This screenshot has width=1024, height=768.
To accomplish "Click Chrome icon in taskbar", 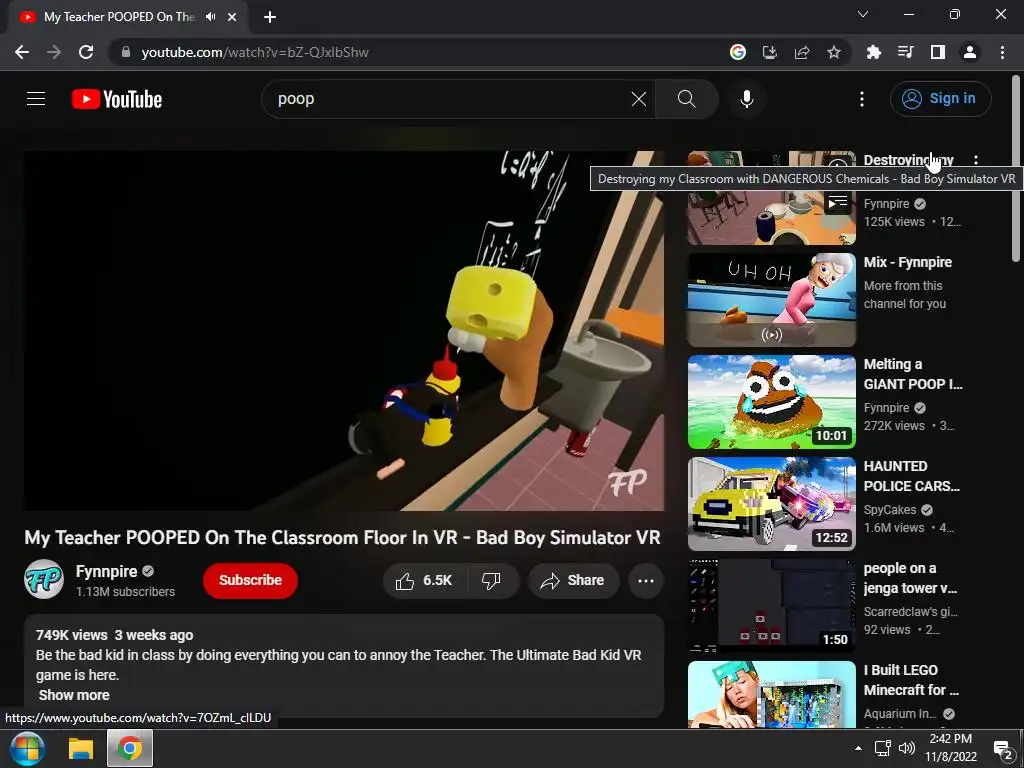I will coord(130,748).
